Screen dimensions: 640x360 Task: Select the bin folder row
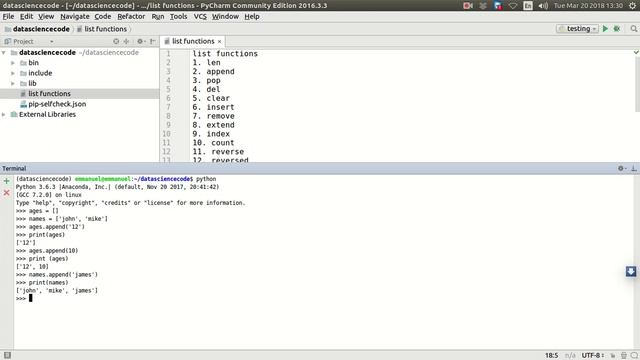[x=80, y=63]
